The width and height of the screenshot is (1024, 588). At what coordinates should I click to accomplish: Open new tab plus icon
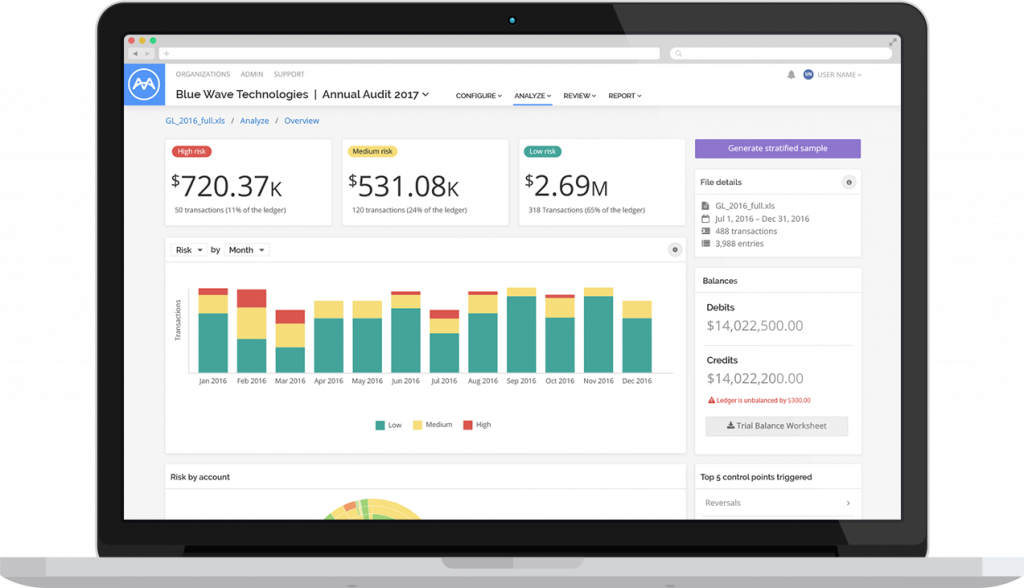(167, 54)
